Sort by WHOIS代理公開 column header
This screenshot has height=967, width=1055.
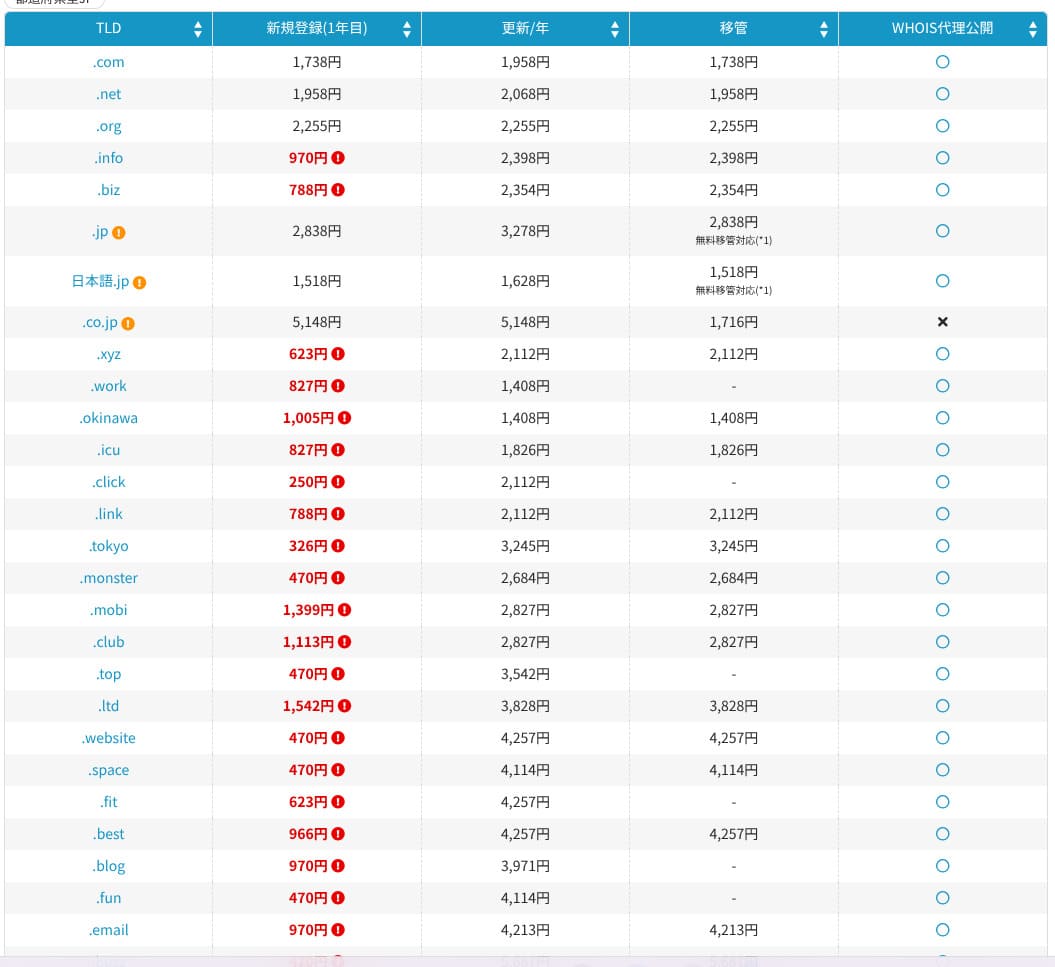click(x=942, y=29)
